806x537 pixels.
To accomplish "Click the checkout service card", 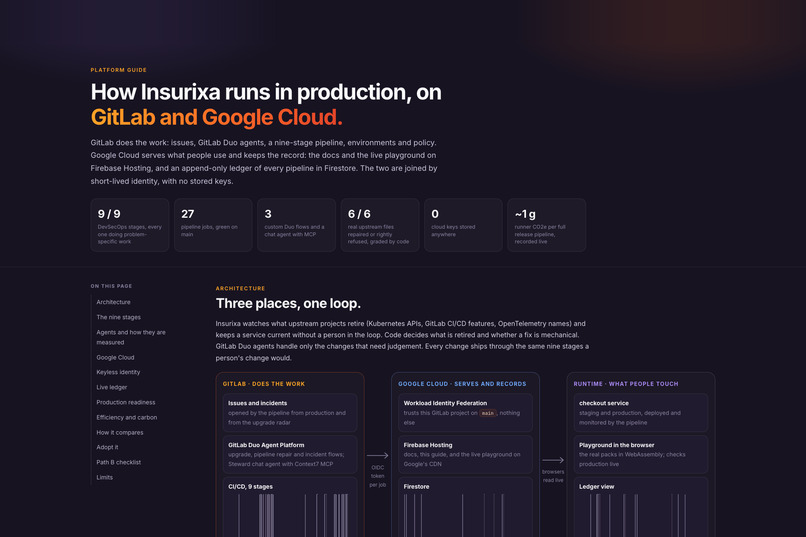I will click(x=640, y=413).
